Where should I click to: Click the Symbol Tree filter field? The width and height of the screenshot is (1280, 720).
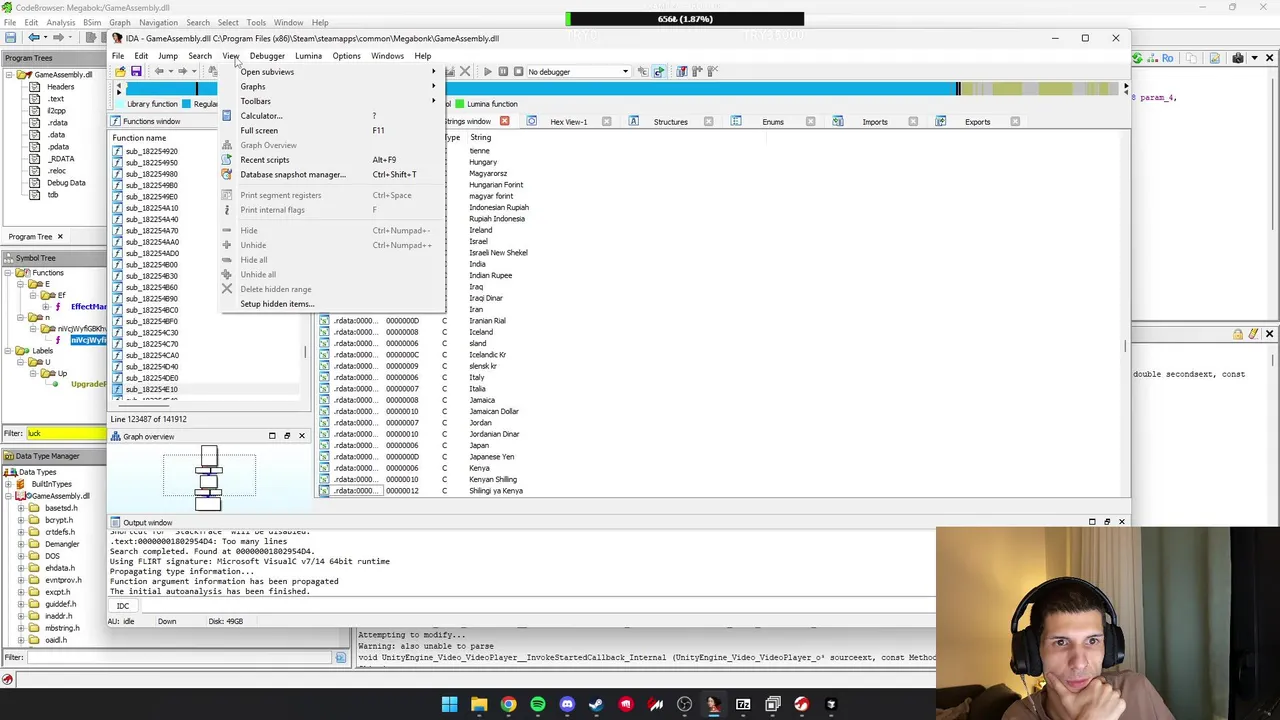pyautogui.click(x=66, y=434)
